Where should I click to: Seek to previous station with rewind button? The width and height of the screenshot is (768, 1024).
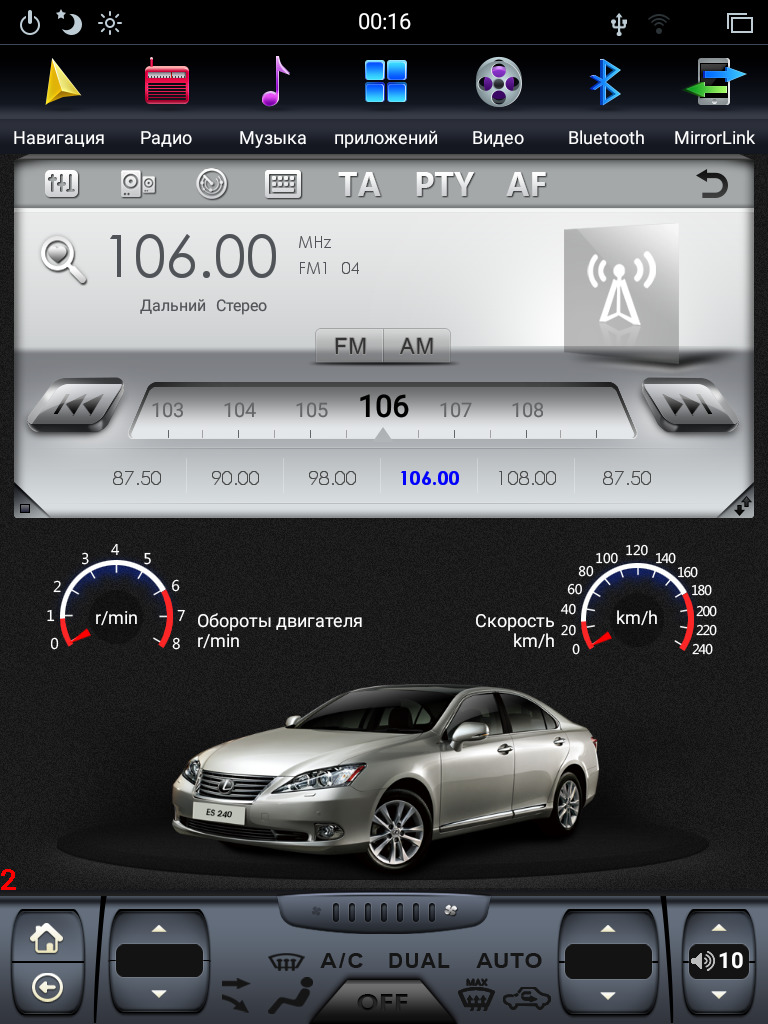75,405
